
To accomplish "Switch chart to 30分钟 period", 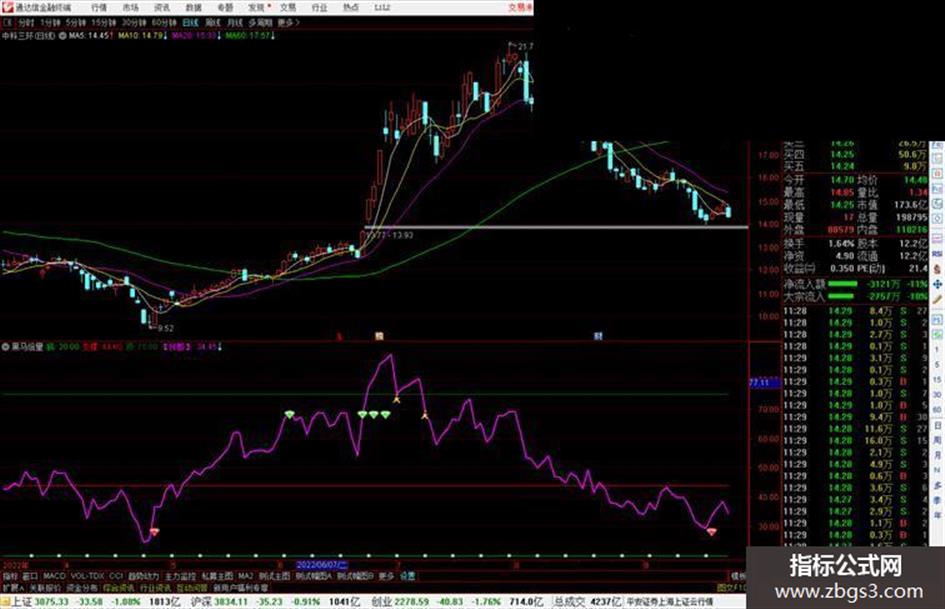I will pyautogui.click(x=134, y=22).
